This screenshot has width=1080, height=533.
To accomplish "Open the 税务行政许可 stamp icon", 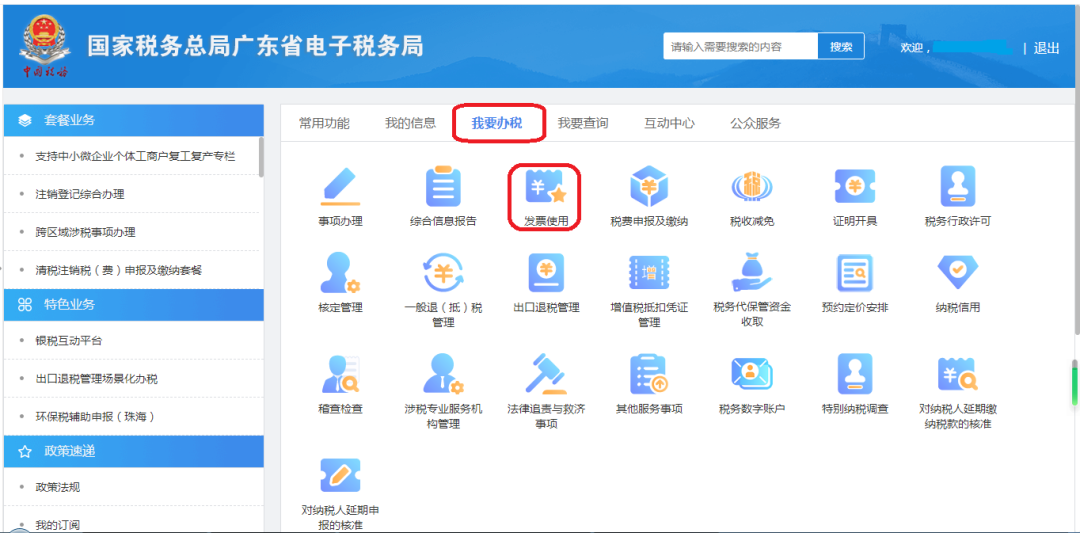I will [x=957, y=187].
